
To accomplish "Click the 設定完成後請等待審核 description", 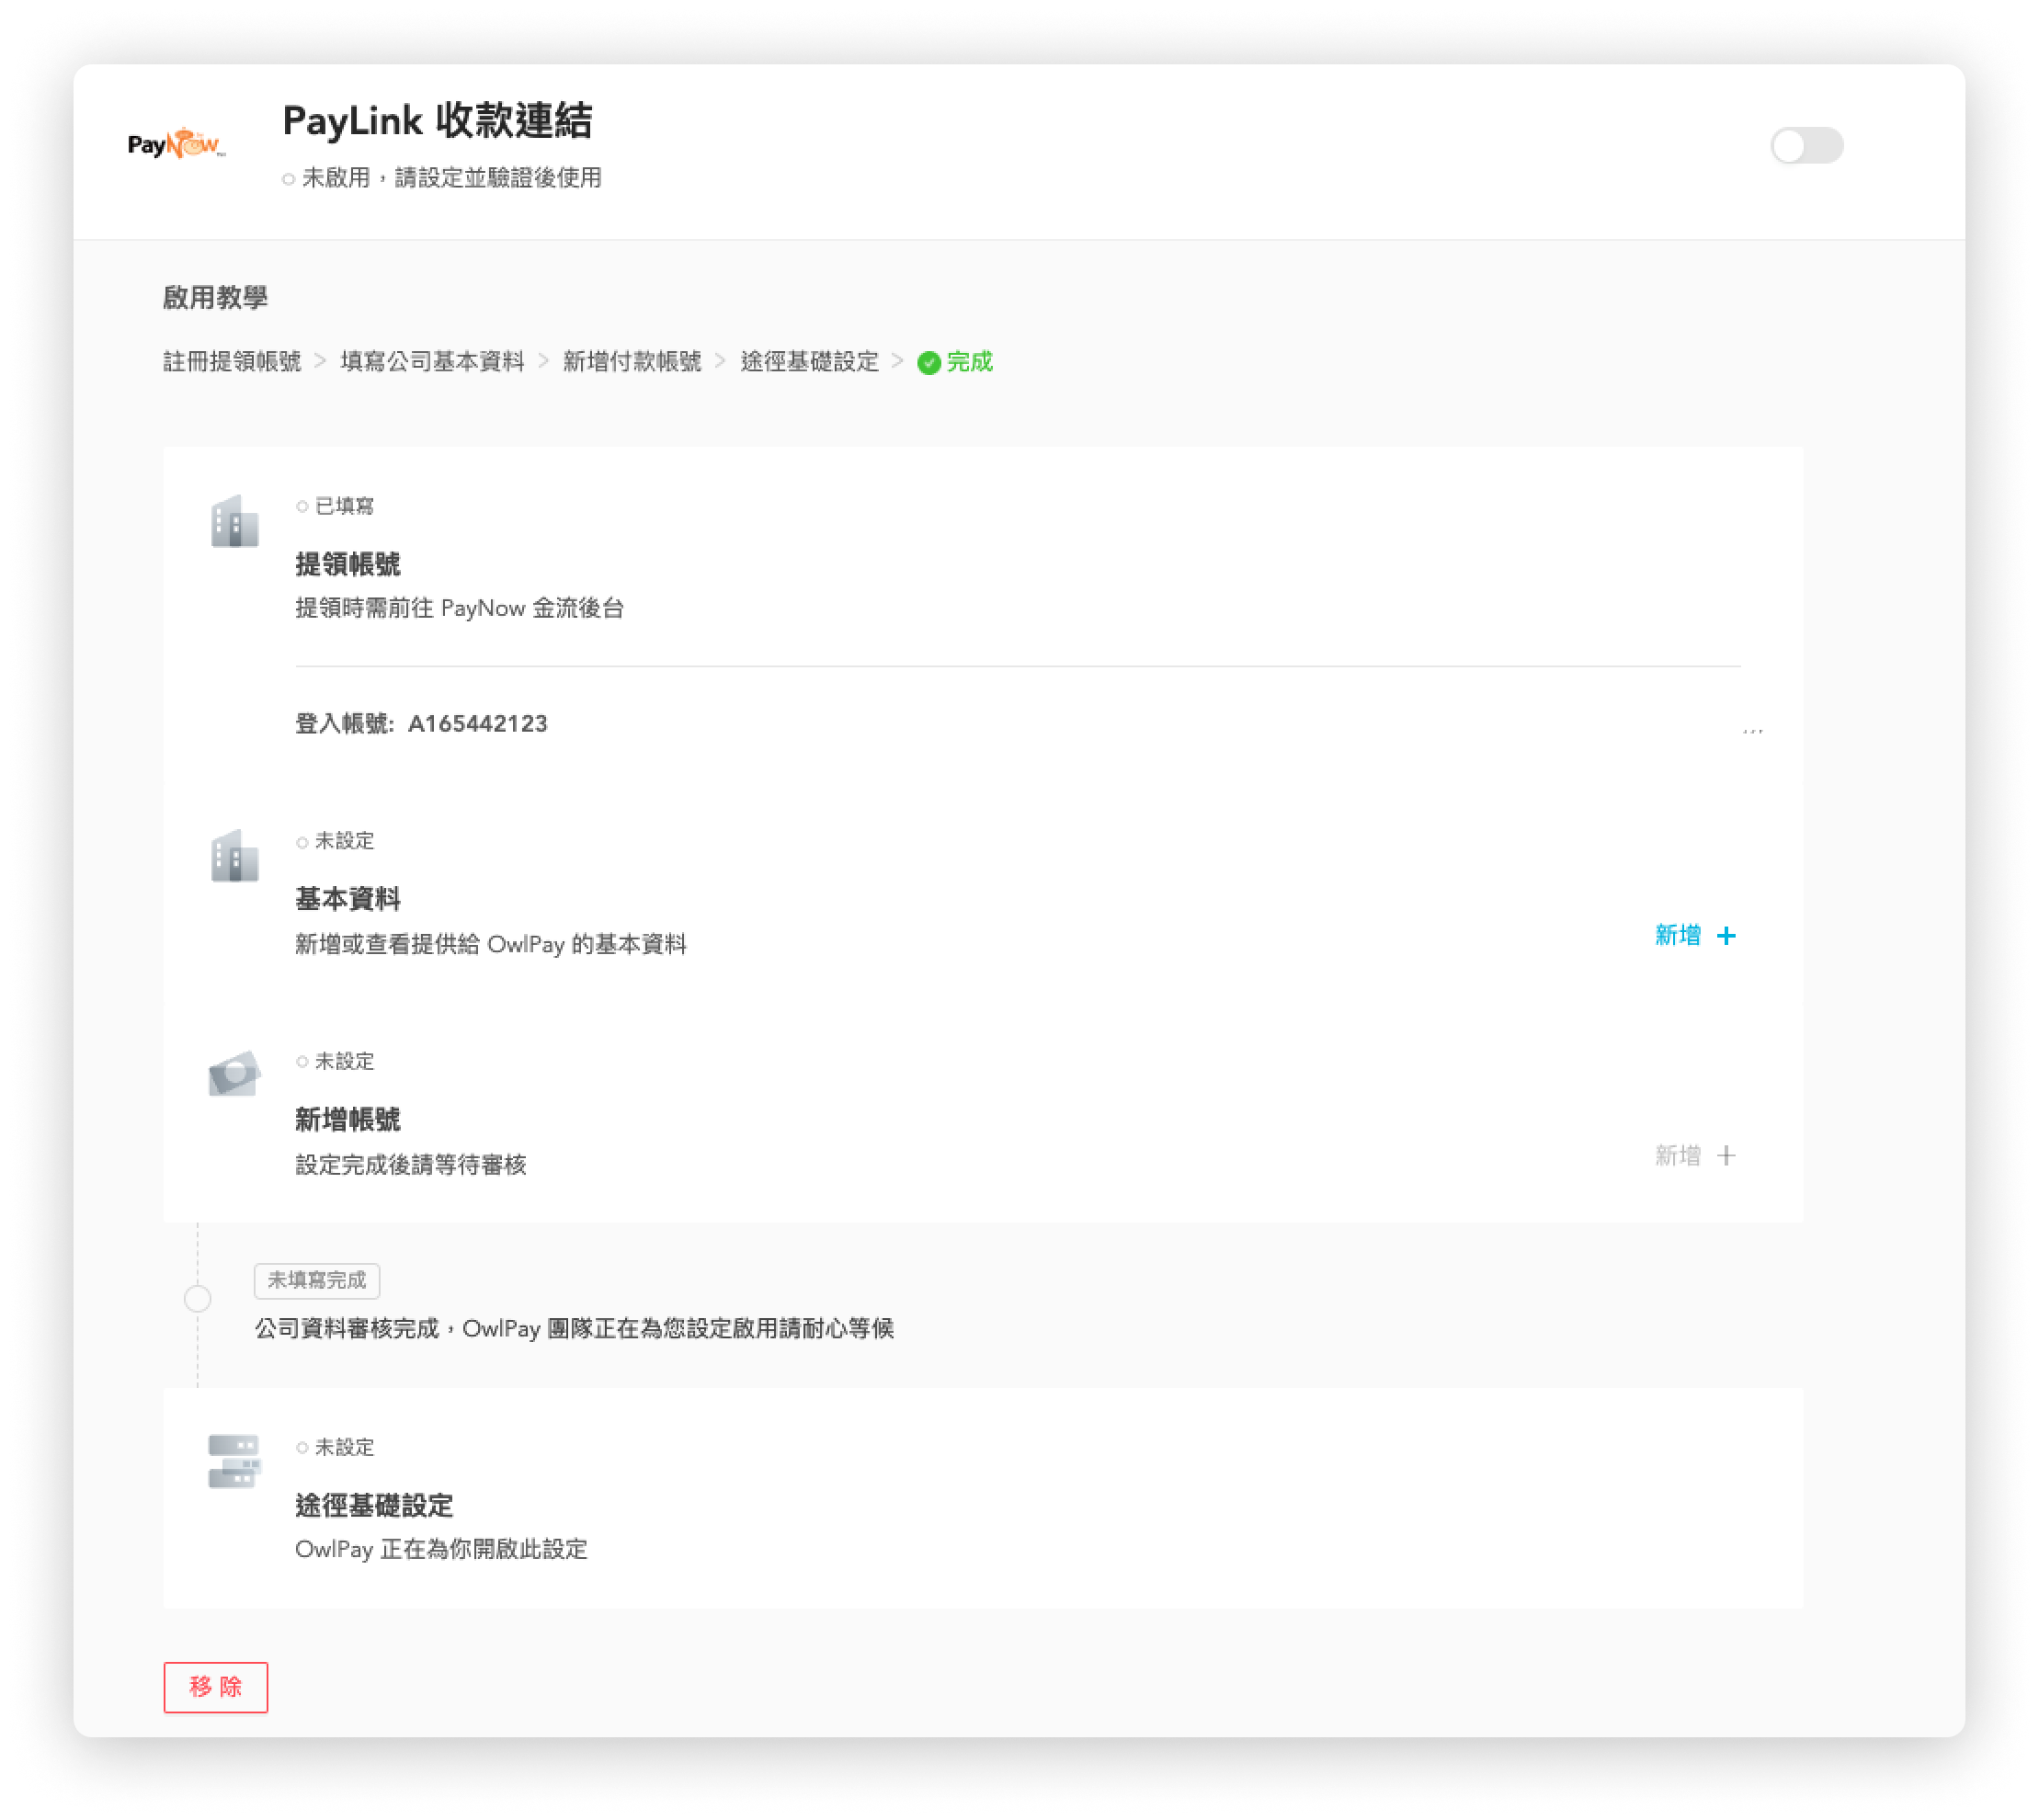I will (411, 1164).
